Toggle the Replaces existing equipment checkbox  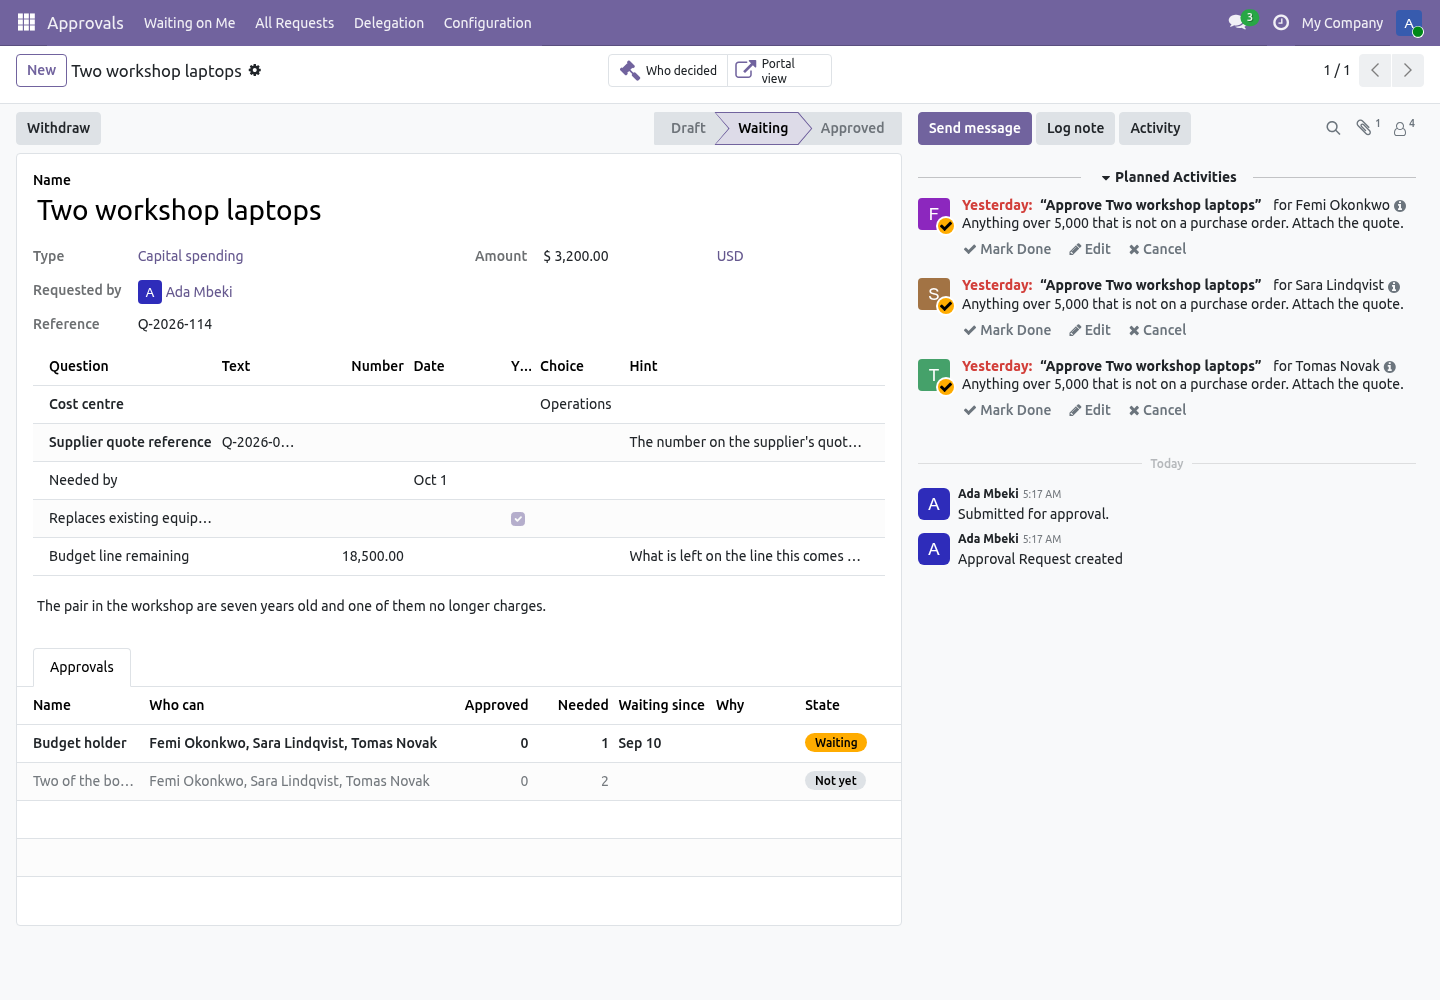coord(518,519)
